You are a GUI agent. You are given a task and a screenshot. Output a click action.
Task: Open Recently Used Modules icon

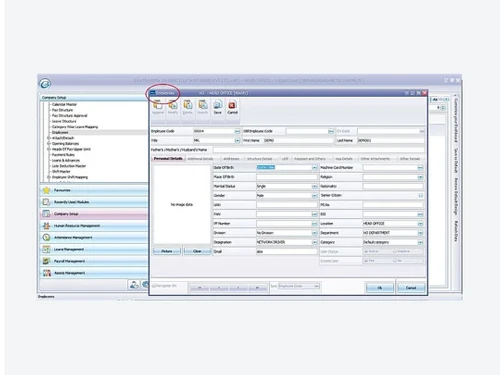46,202
